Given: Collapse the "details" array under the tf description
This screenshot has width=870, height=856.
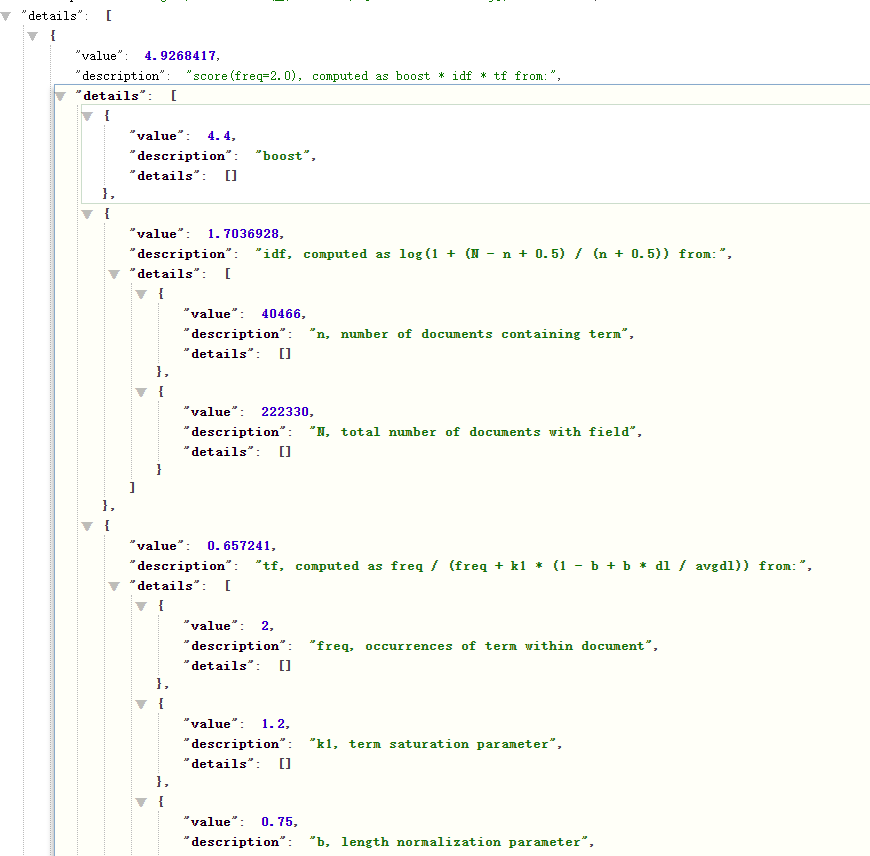Looking at the screenshot, I should pos(114,586).
